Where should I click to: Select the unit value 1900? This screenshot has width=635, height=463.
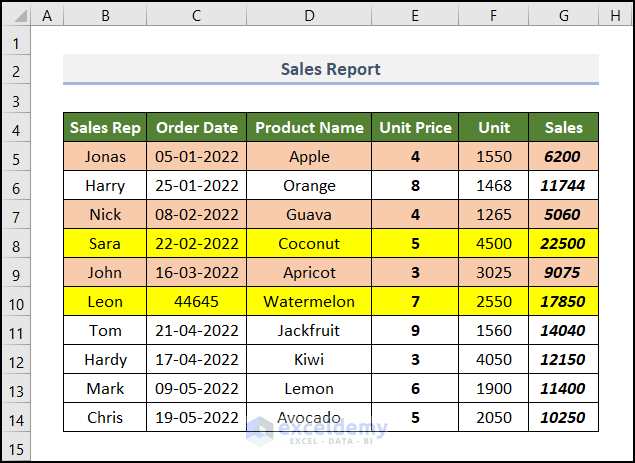[494, 389]
